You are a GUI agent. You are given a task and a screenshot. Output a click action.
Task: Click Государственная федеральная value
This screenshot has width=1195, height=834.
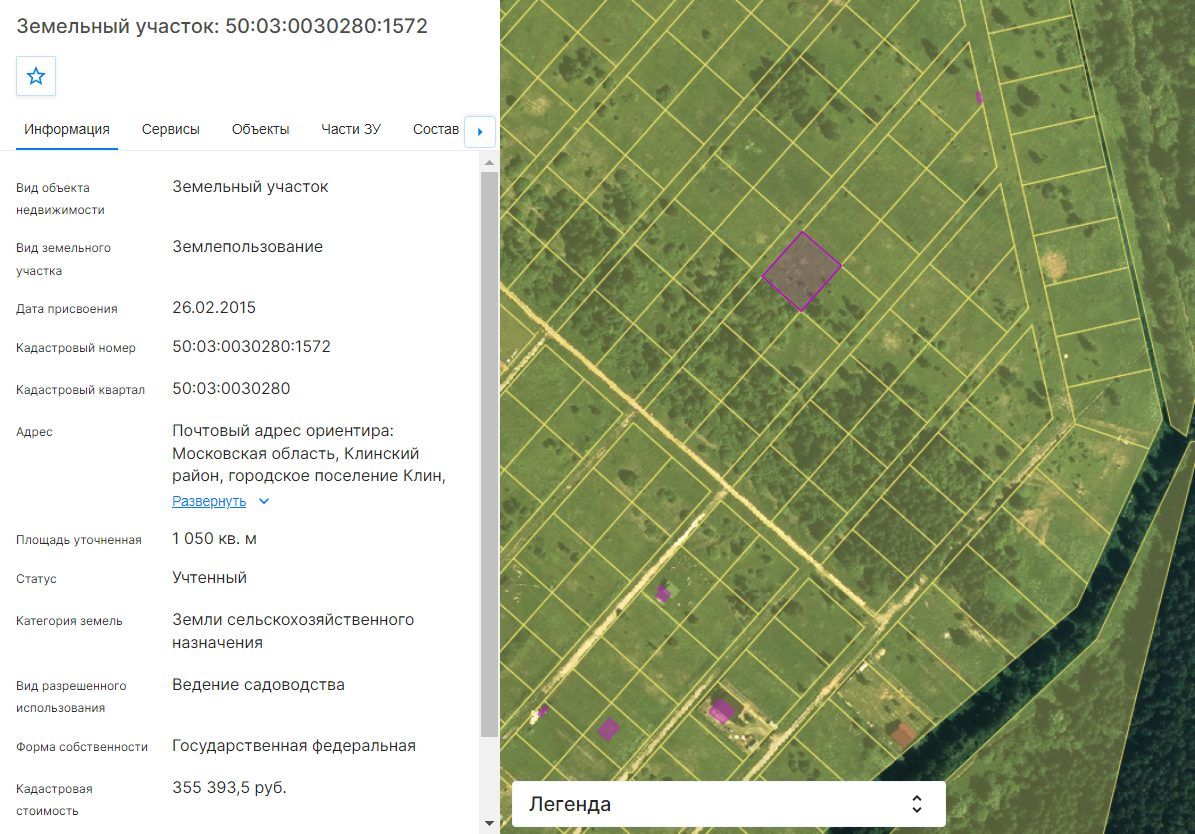click(x=294, y=746)
